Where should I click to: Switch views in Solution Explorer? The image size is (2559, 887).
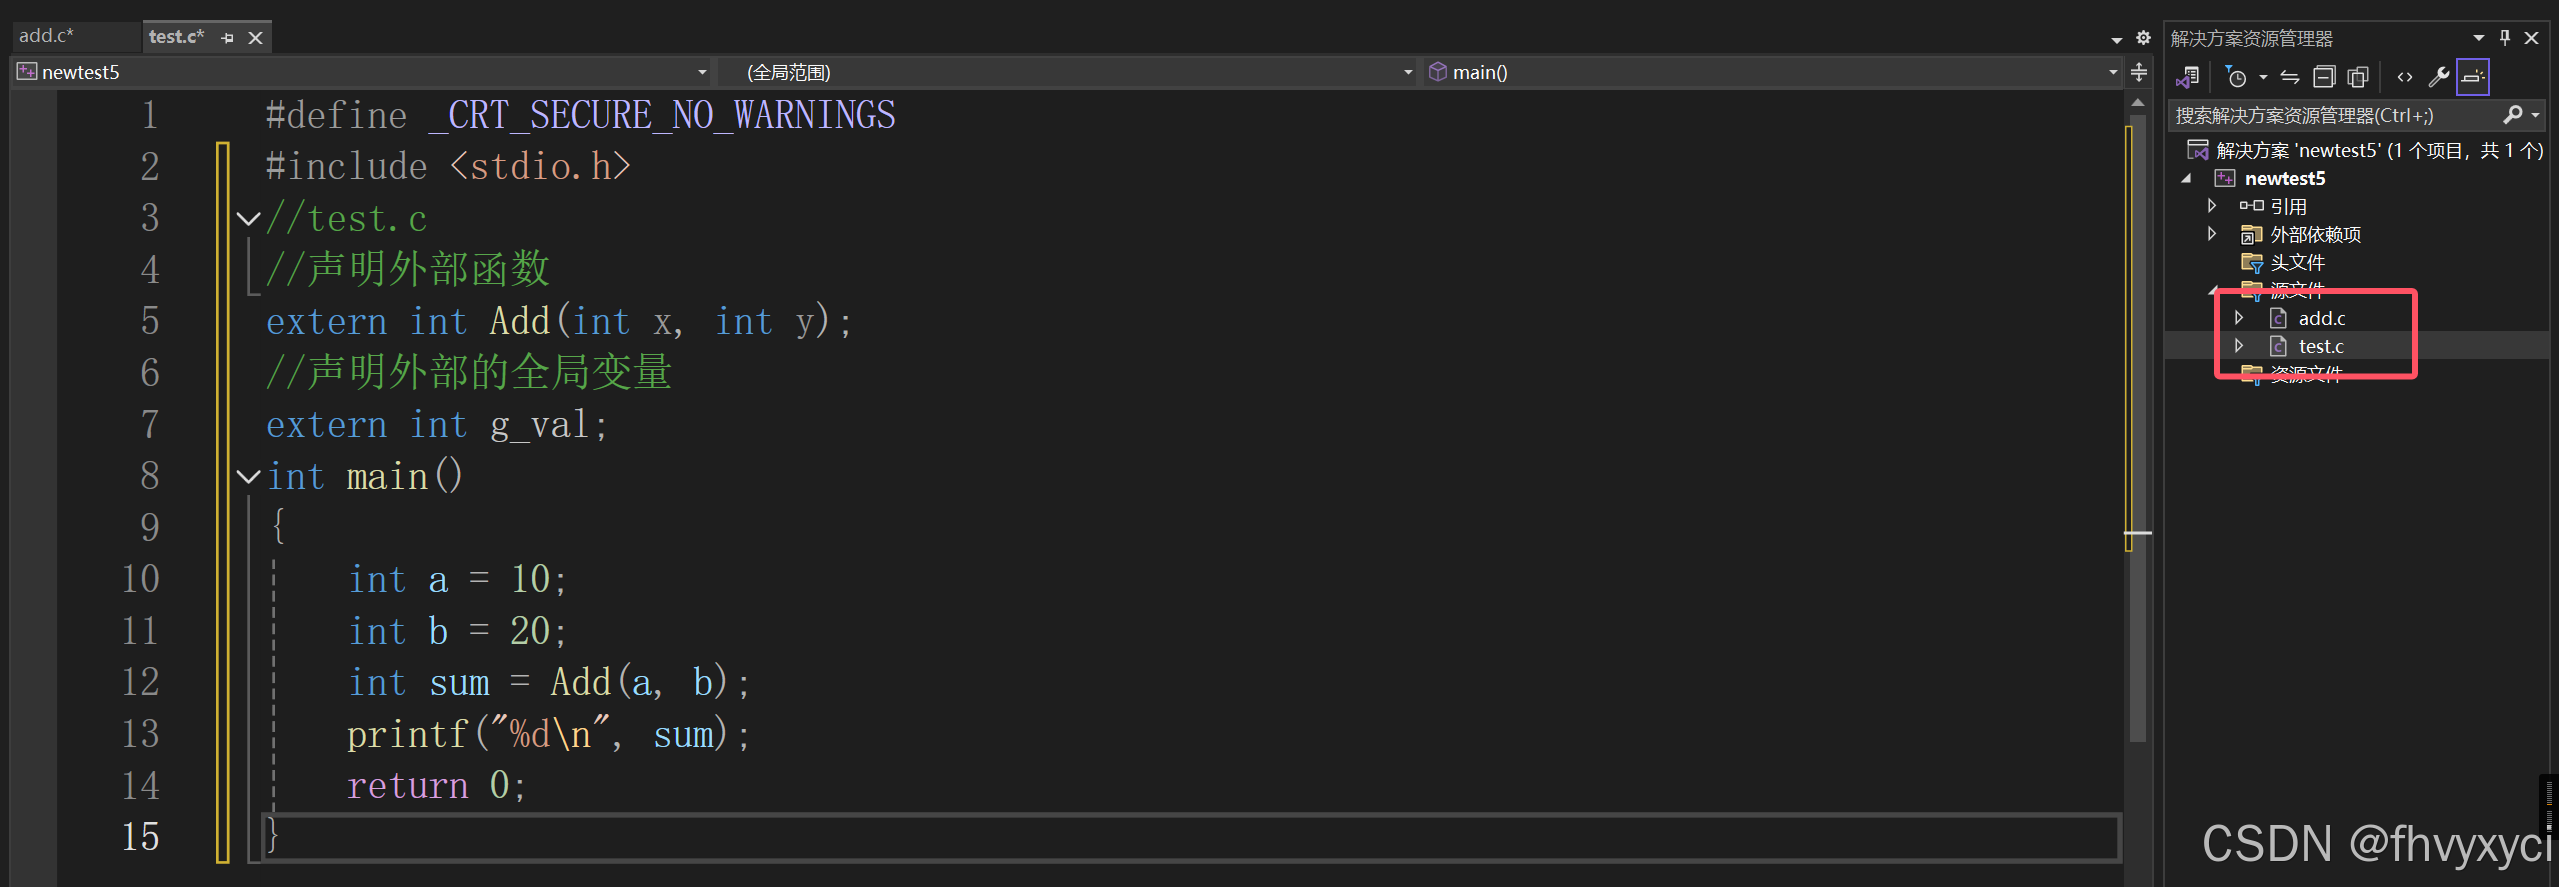point(2188,77)
